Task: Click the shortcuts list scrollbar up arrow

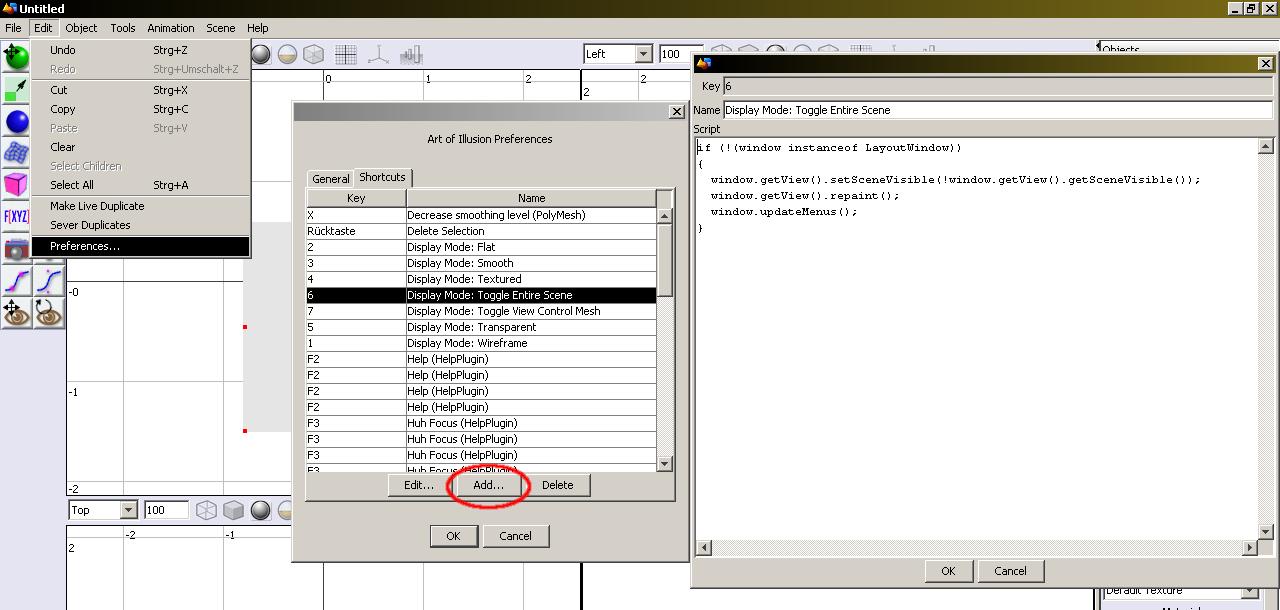Action: click(x=665, y=215)
